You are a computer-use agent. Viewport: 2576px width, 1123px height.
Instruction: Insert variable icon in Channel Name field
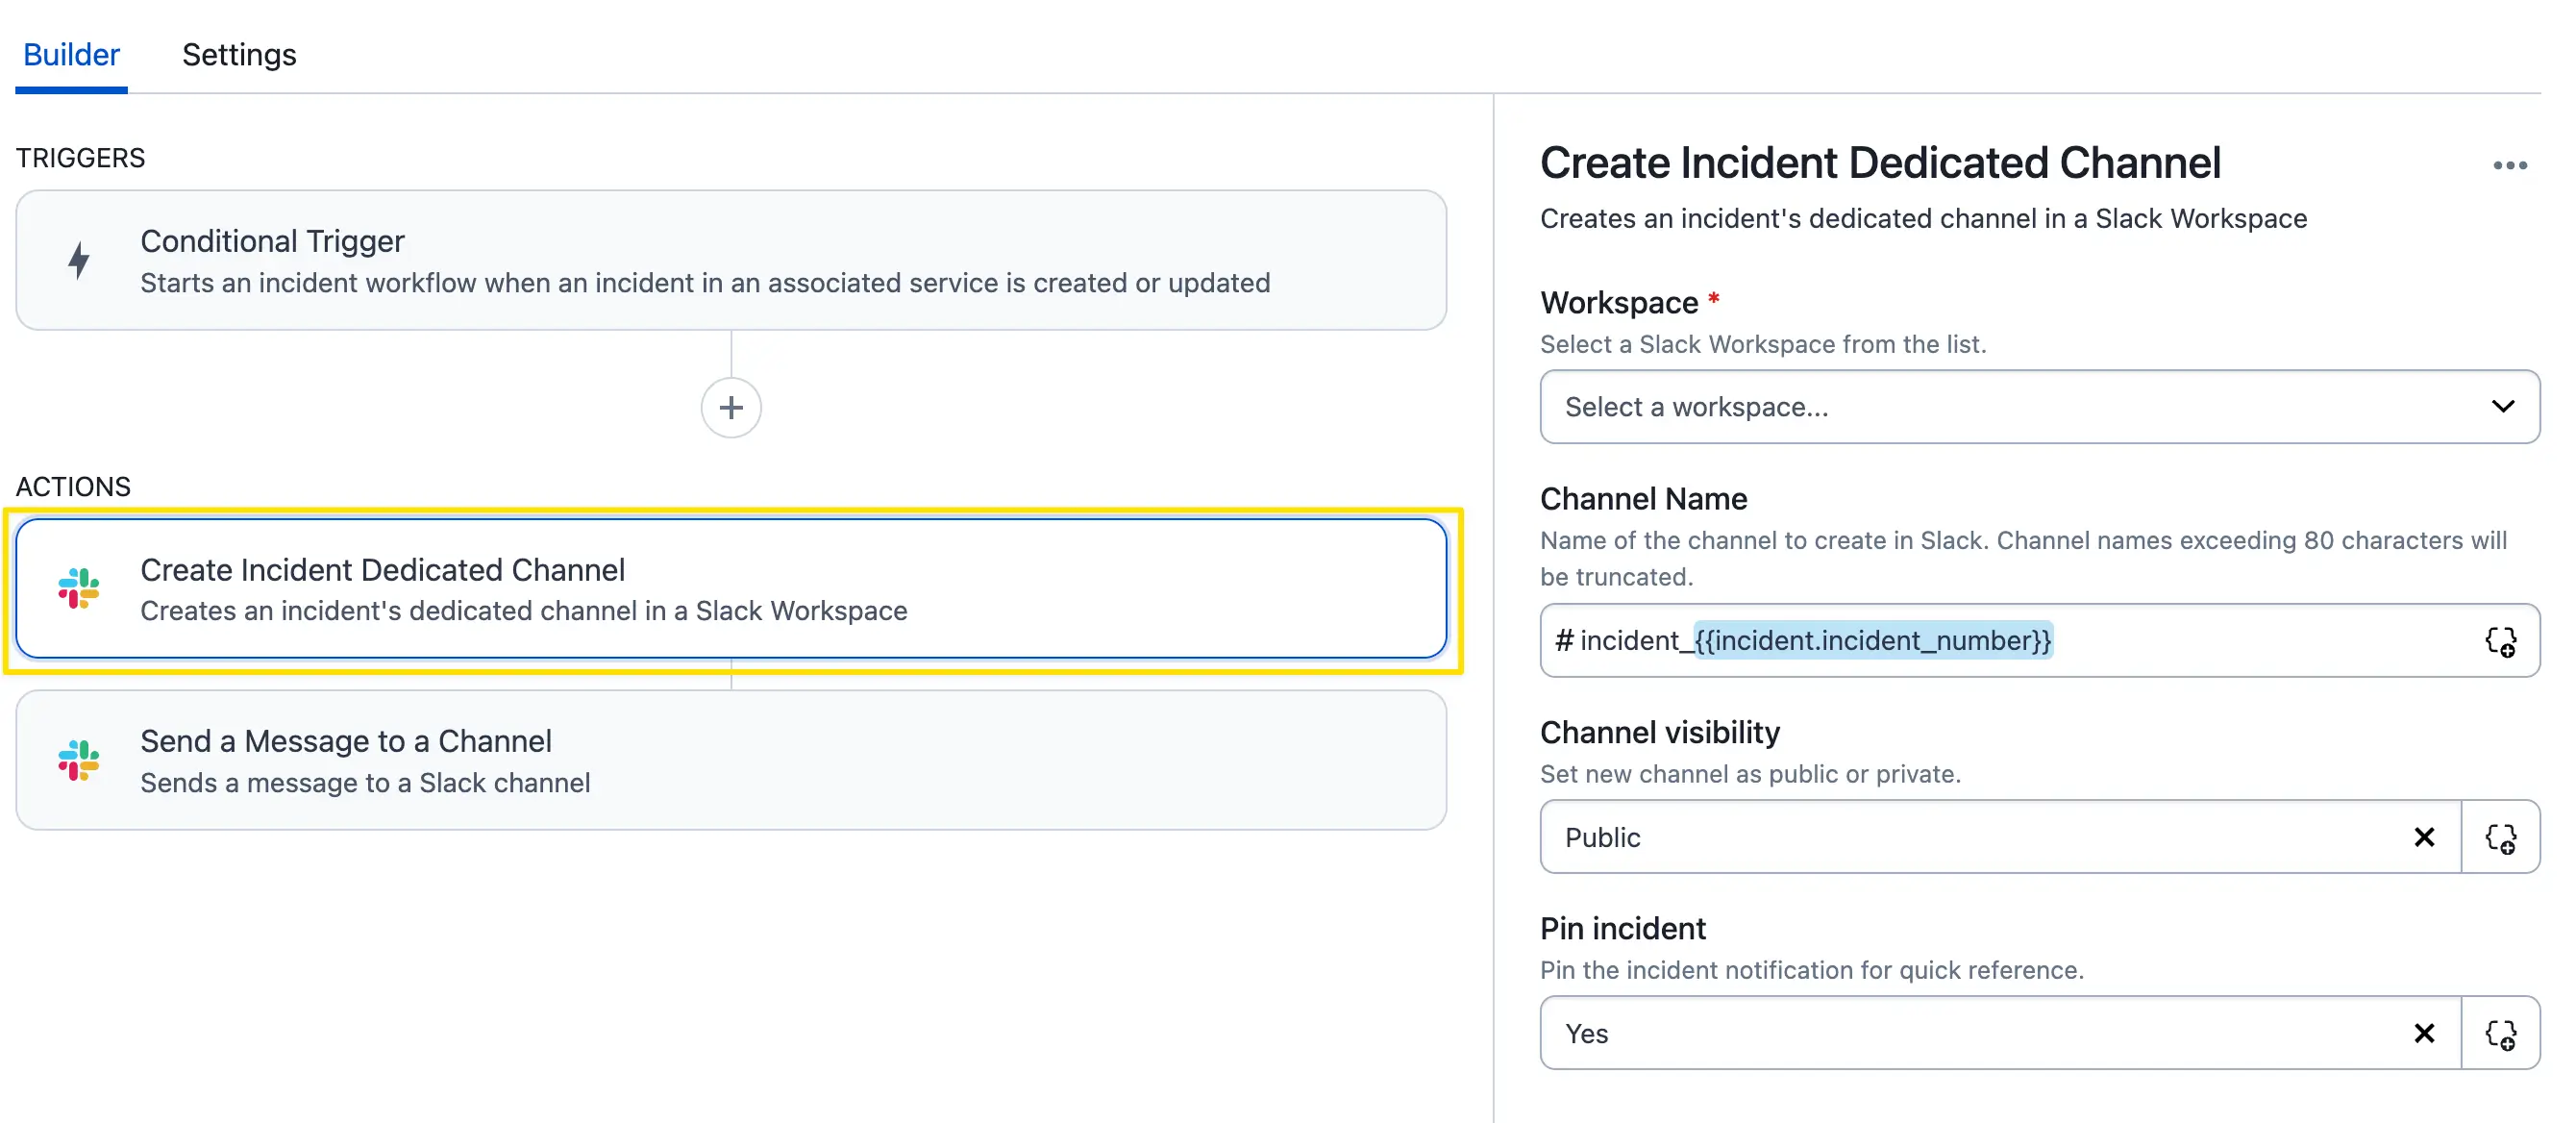[x=2500, y=641]
